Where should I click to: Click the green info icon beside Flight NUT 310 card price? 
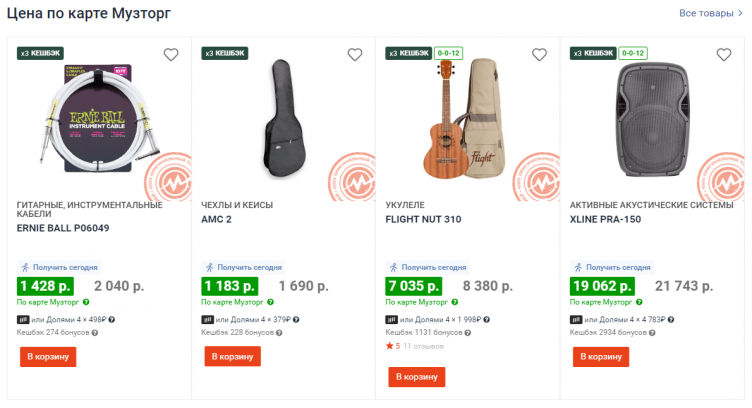pyautogui.click(x=454, y=302)
